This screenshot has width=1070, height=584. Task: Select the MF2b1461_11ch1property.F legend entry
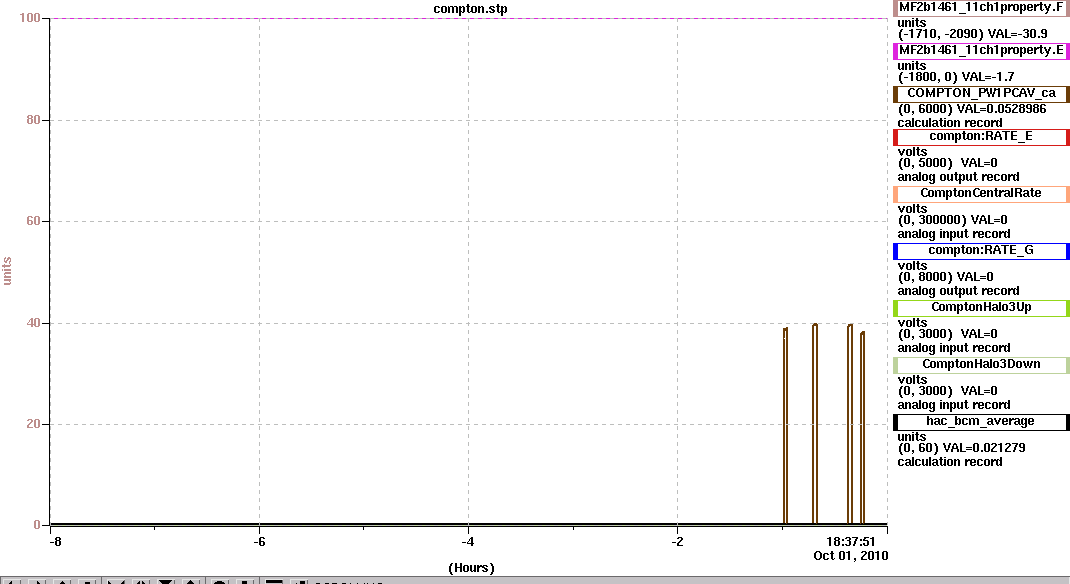[x=981, y=8]
